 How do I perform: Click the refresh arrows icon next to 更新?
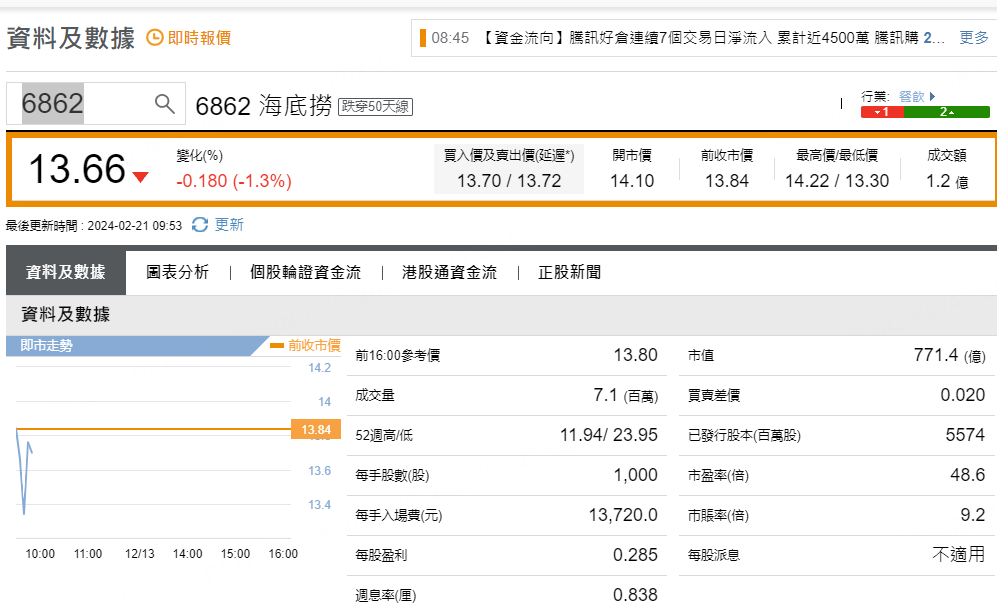click(200, 224)
